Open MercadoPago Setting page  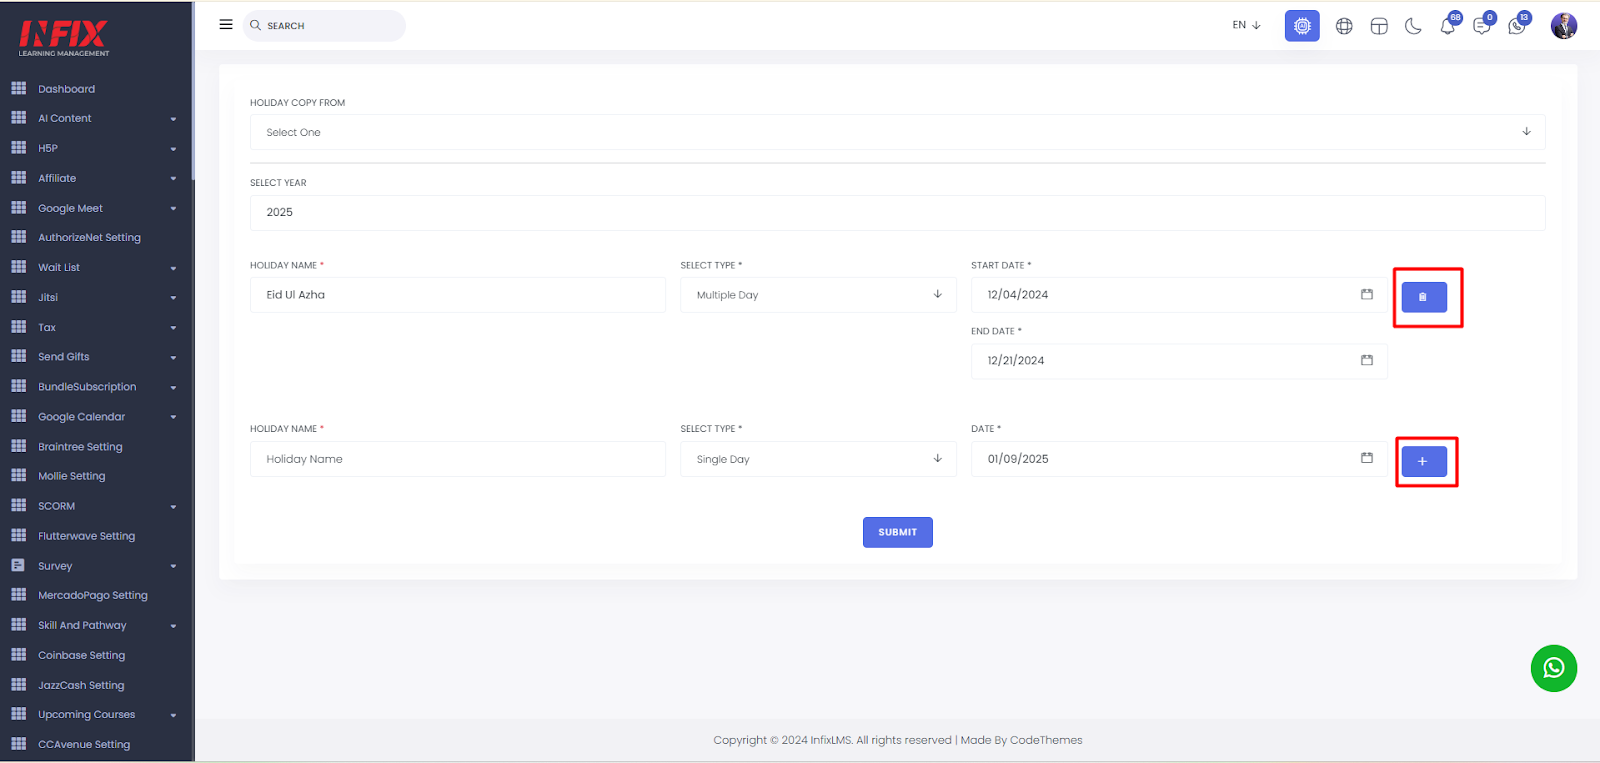92,595
